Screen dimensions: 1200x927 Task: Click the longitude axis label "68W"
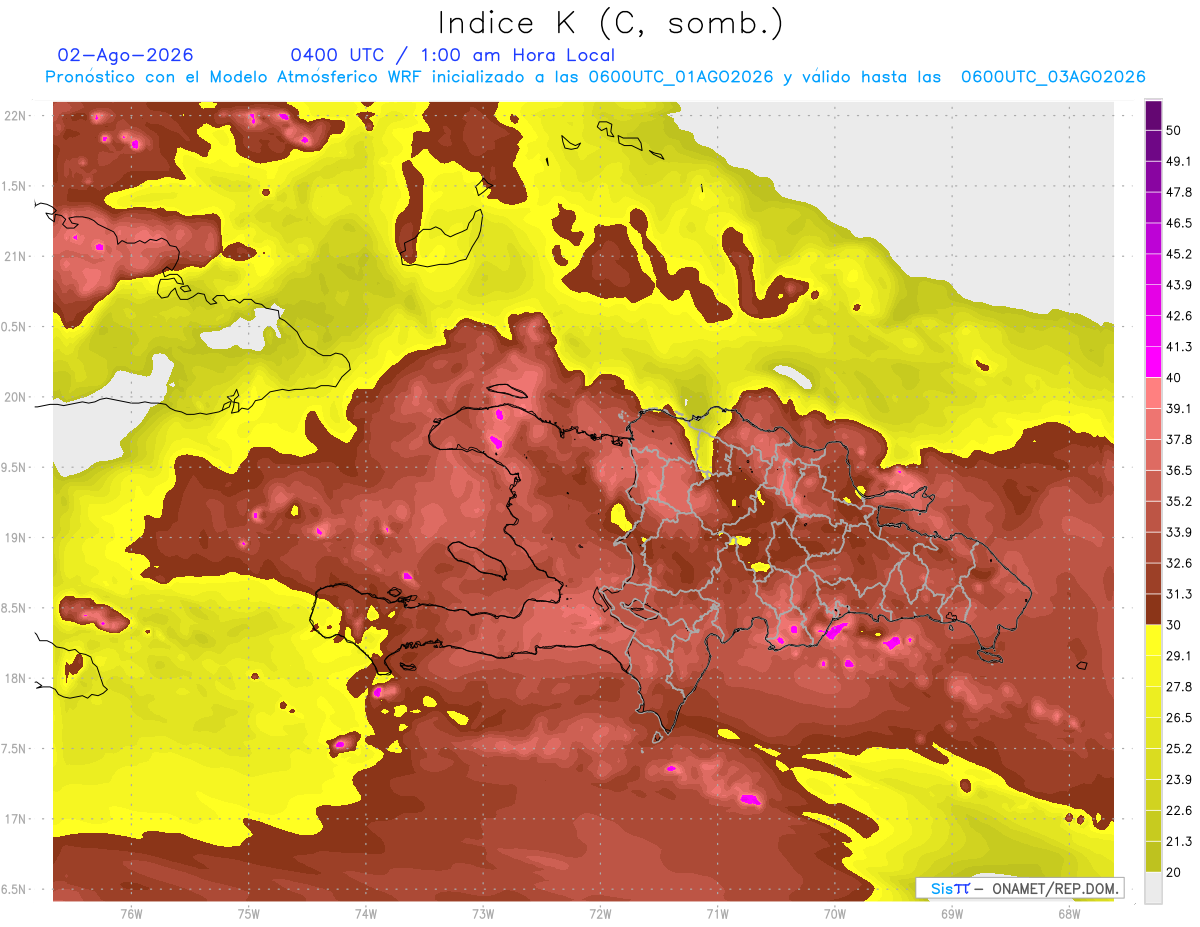(x=1069, y=915)
